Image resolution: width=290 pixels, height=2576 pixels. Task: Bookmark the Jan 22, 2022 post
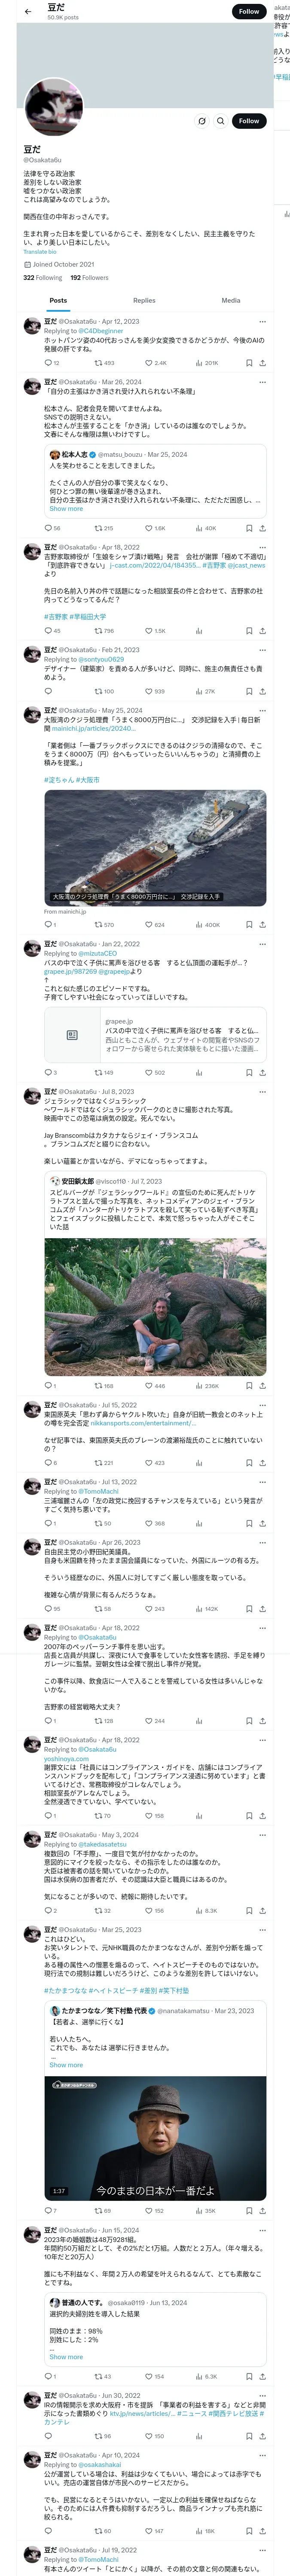[248, 1073]
